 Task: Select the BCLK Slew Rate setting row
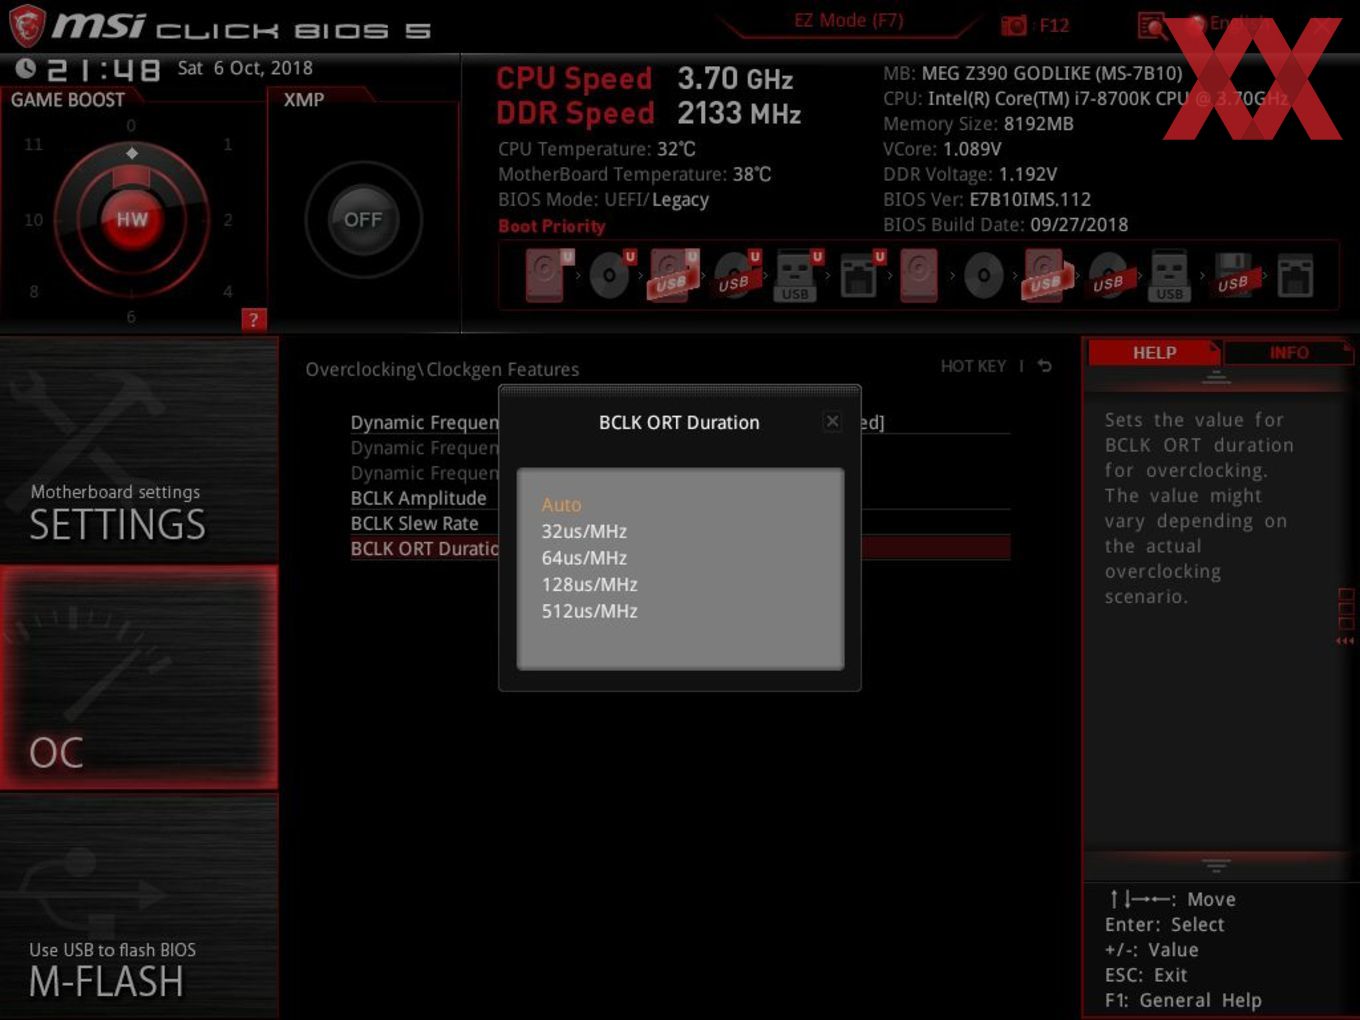[x=680, y=523]
